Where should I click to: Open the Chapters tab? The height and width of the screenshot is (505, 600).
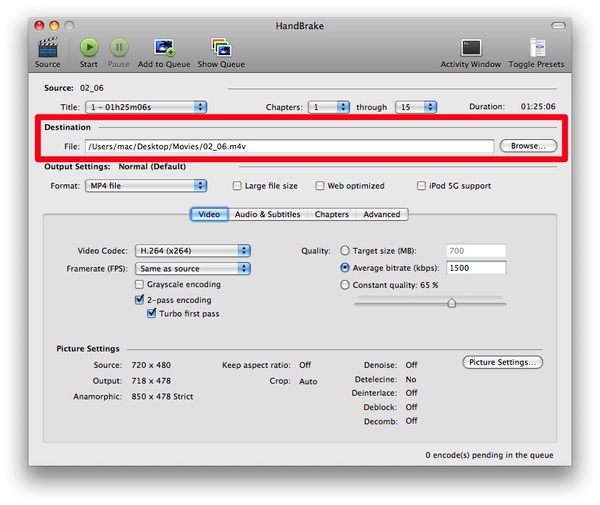332,214
